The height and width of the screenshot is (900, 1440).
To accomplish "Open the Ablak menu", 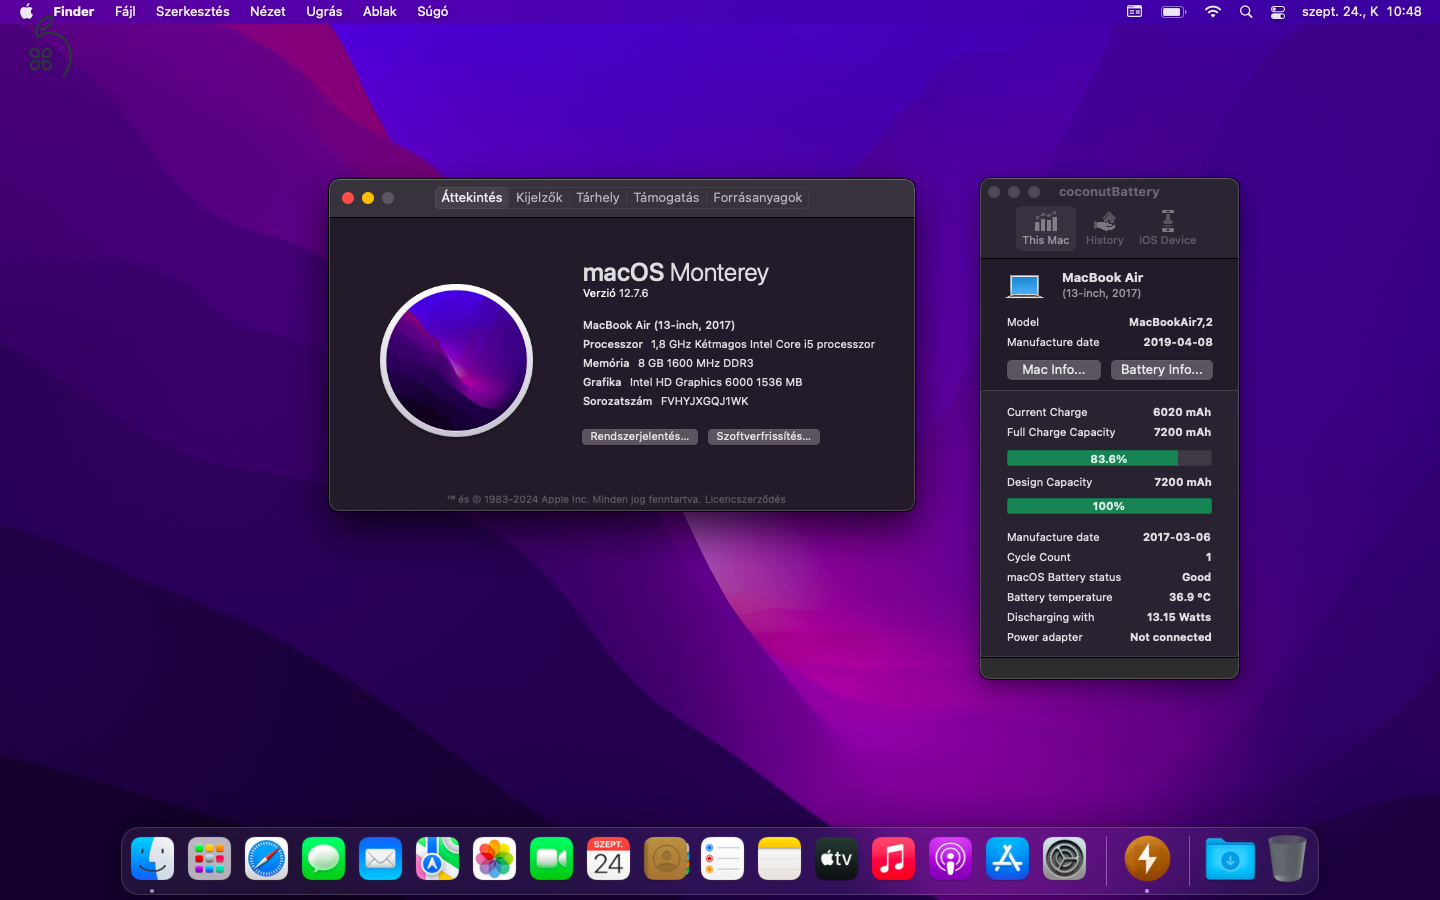I will click(x=380, y=12).
